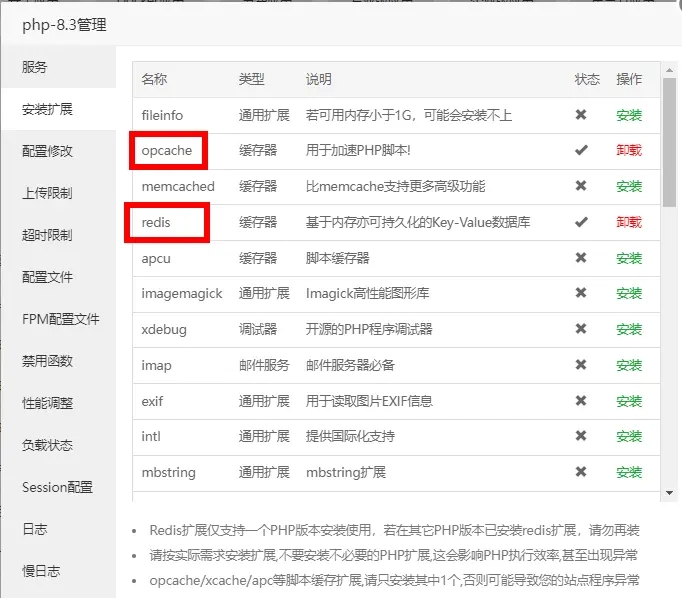Click the X status icon for fileinfo

[x=581, y=114]
